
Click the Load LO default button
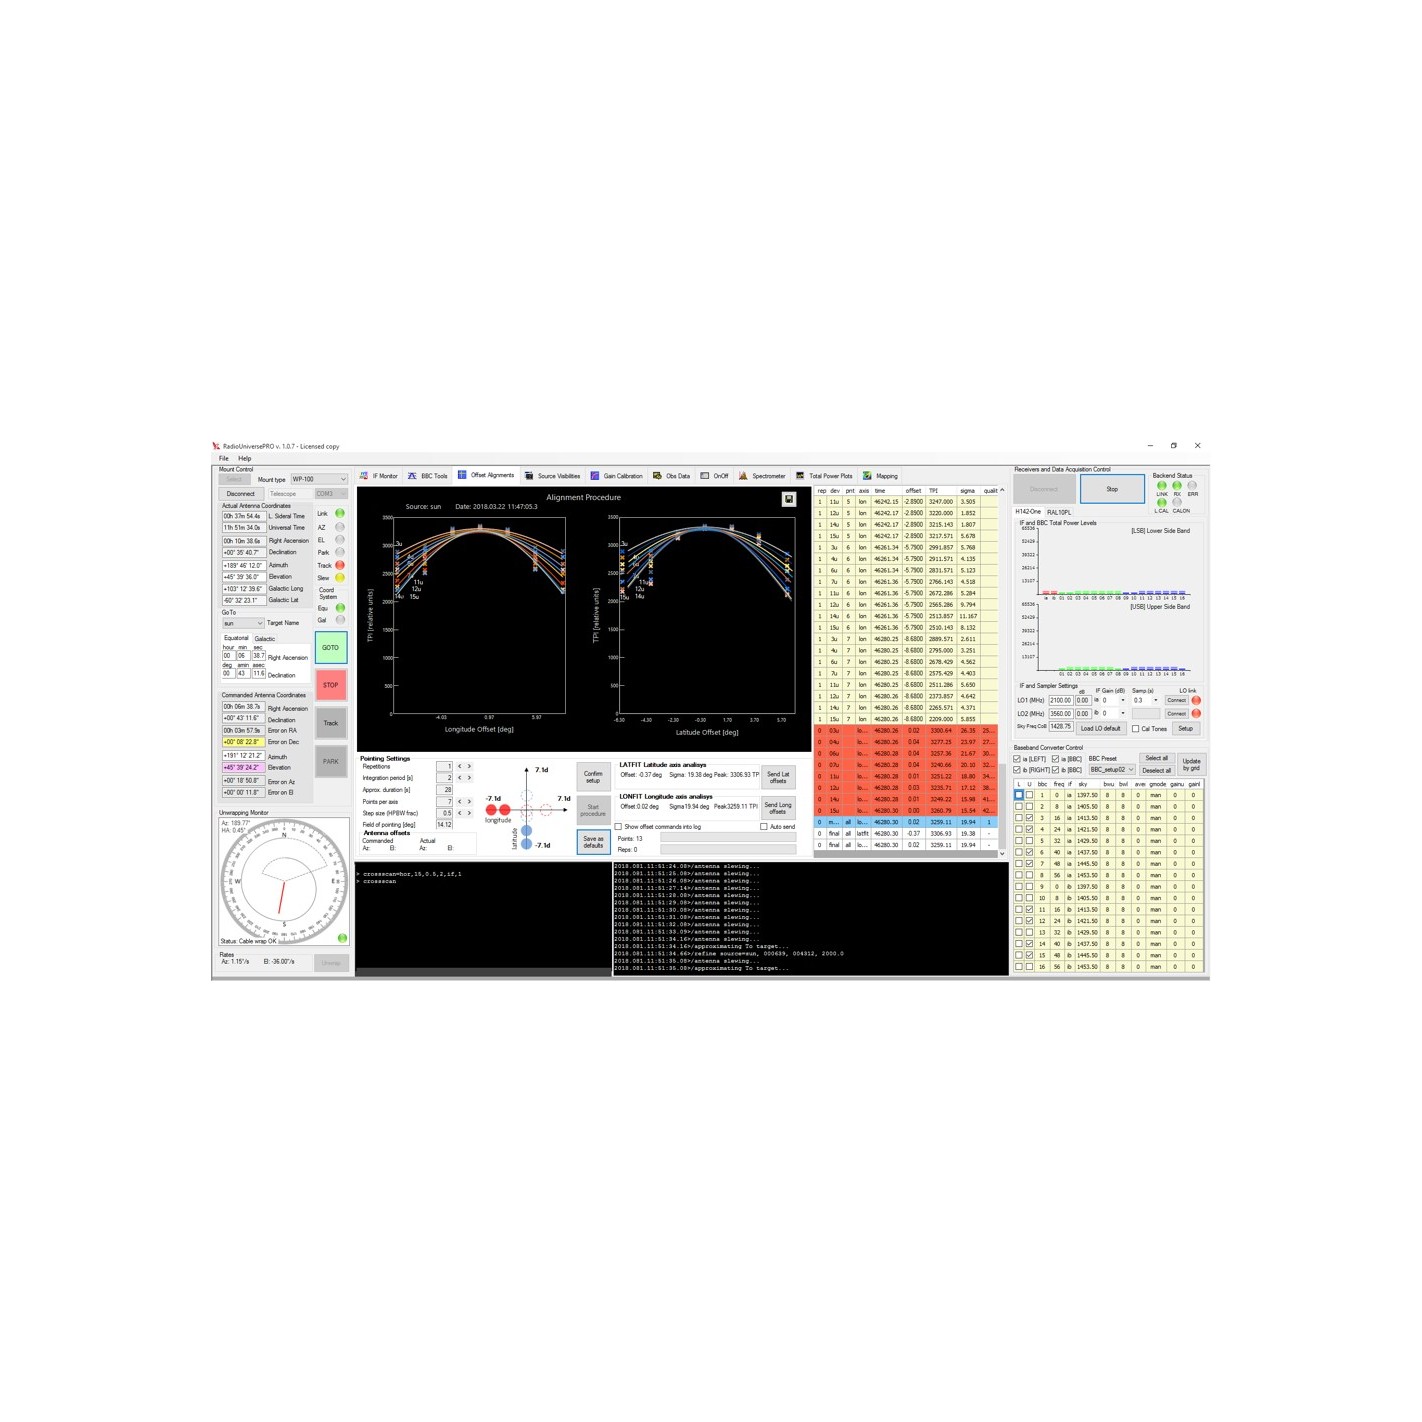(x=1100, y=729)
